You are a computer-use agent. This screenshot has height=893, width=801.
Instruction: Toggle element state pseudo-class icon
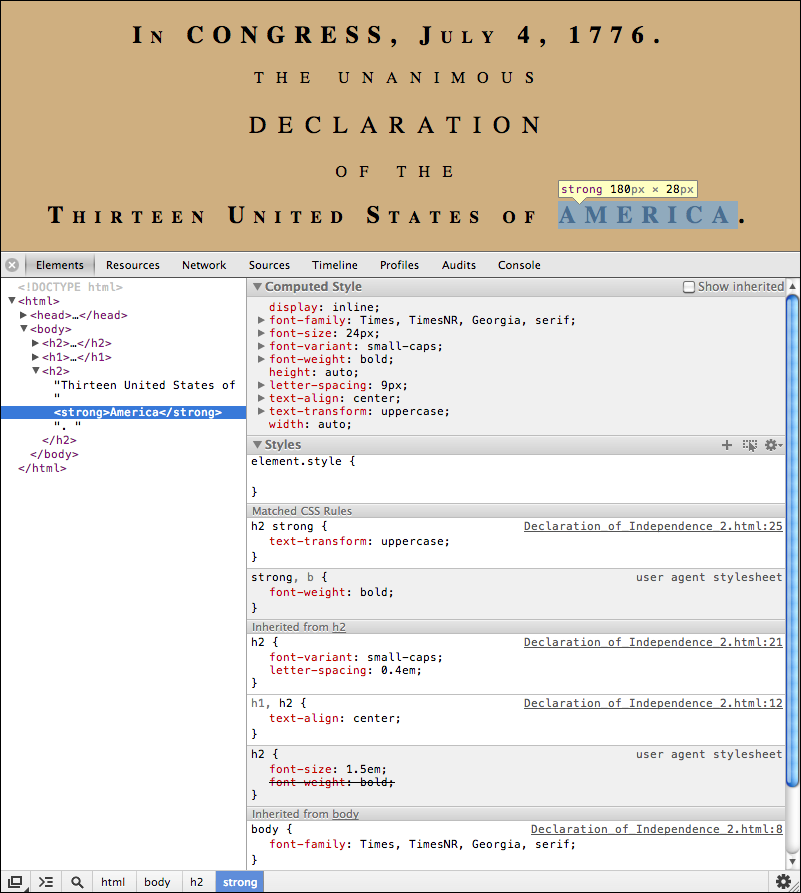pos(750,445)
